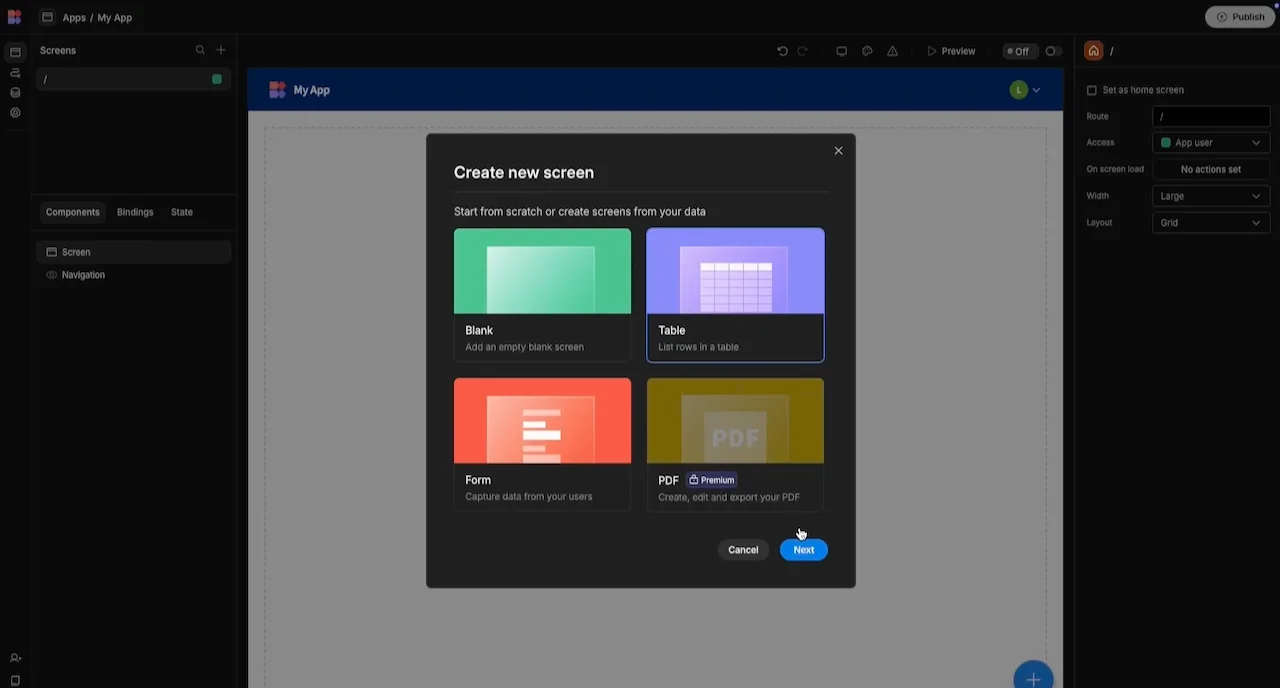
Task: Click the undo arrow in toolbar
Action: (x=782, y=51)
